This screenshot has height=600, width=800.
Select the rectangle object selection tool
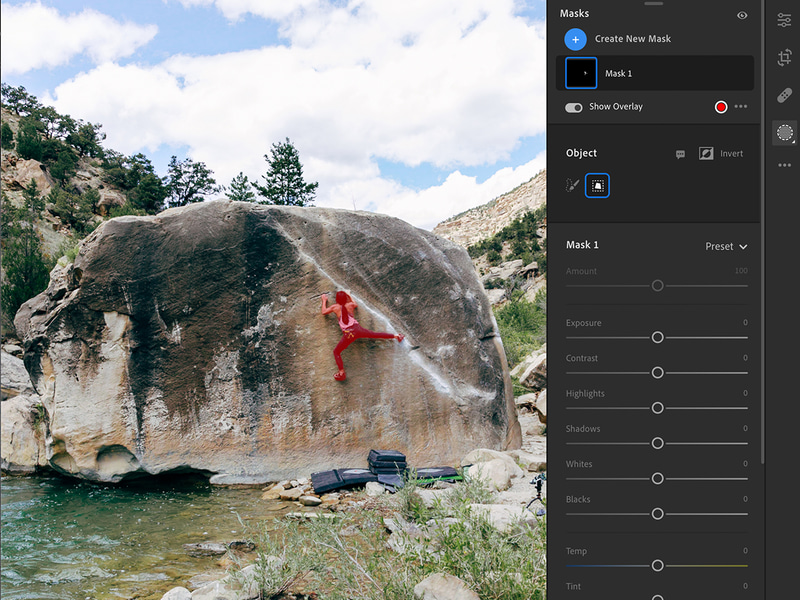tap(597, 185)
